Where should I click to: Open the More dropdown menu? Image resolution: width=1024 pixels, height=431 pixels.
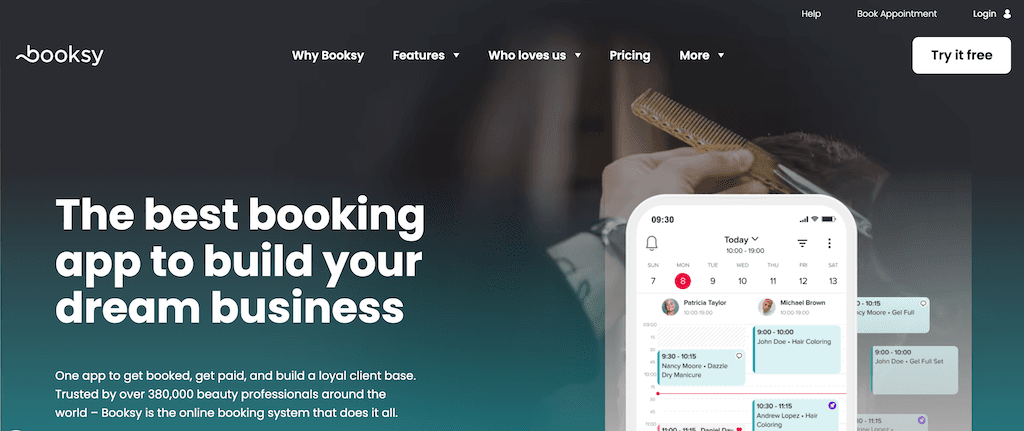coord(701,56)
